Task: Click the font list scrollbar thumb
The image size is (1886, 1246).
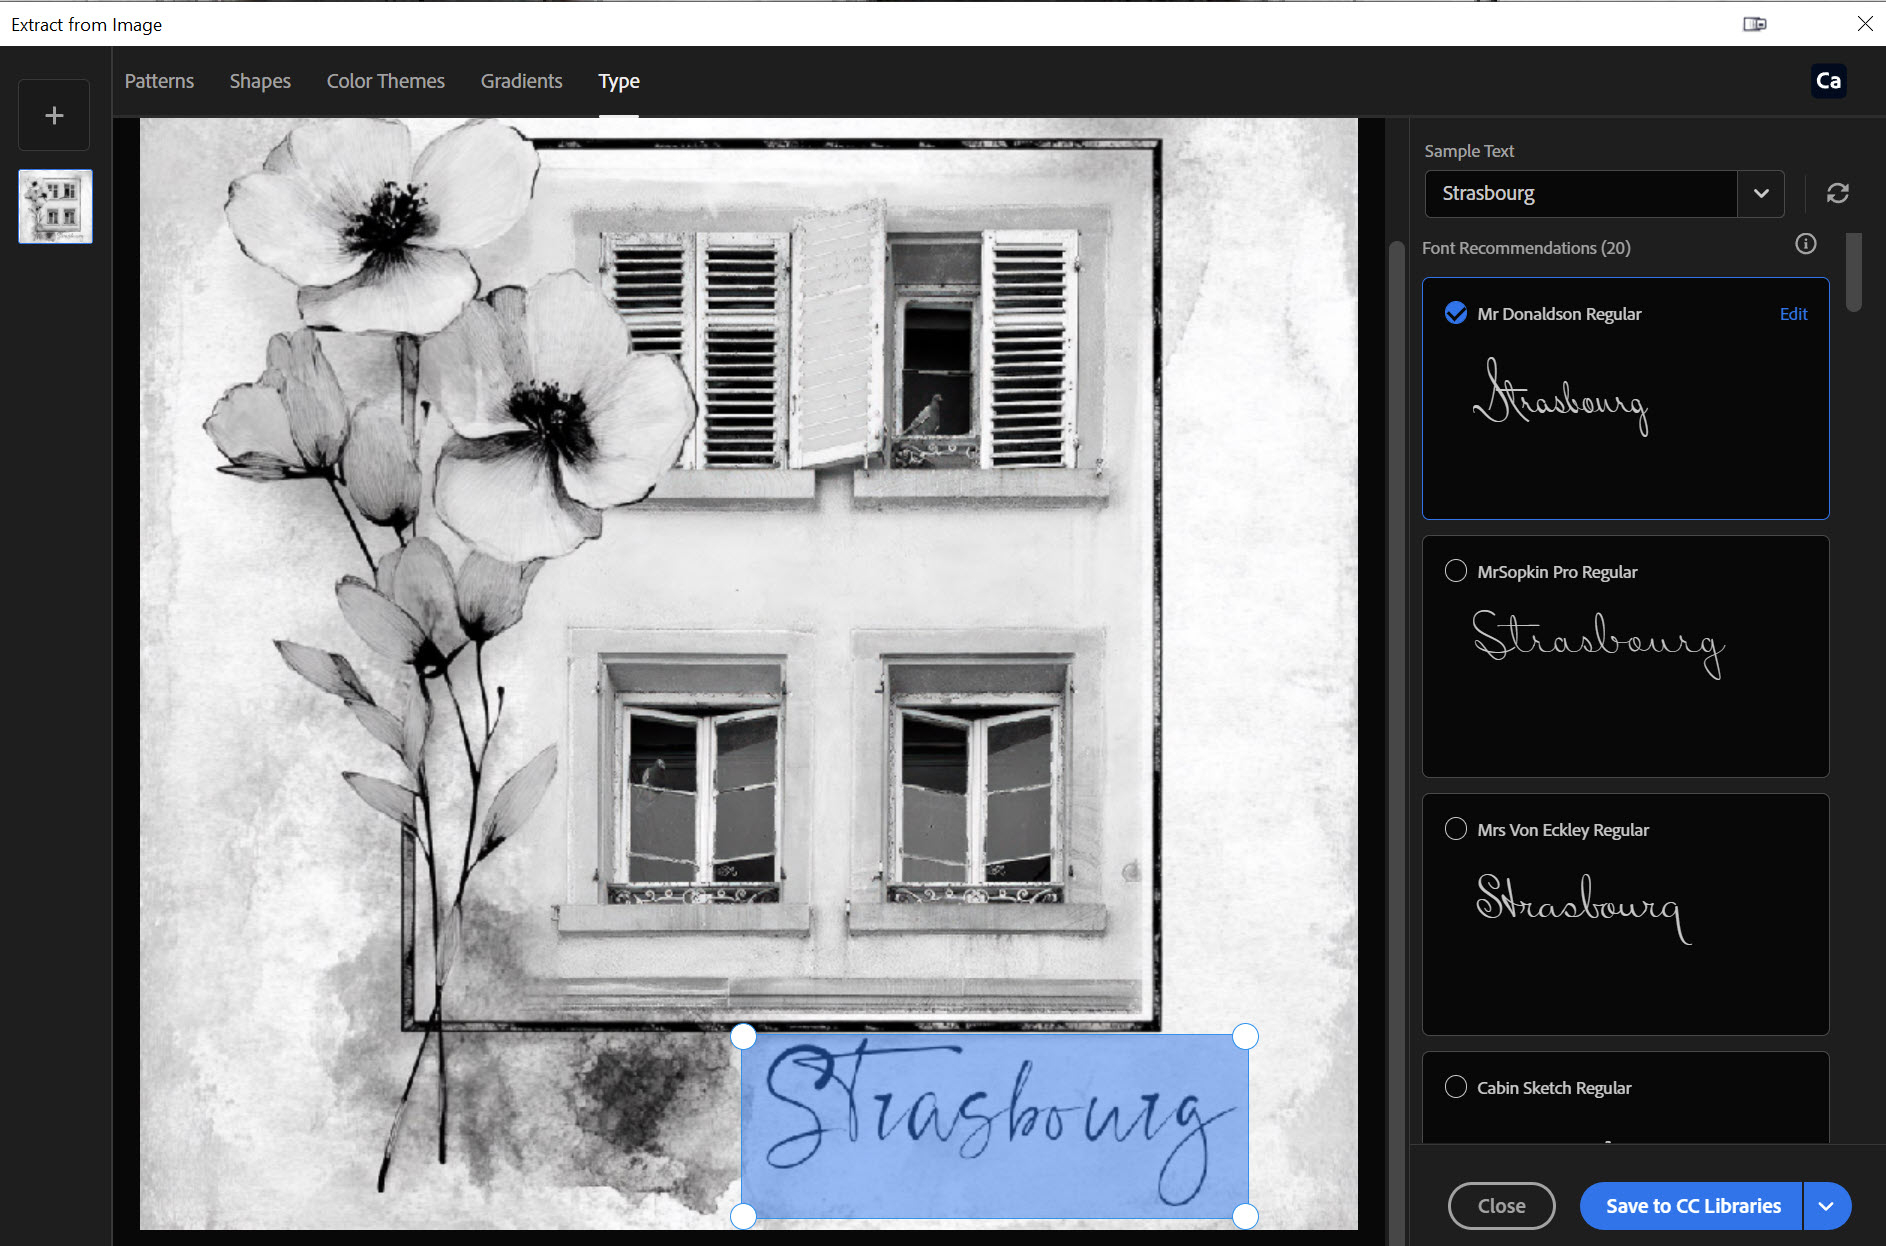Action: point(1854,272)
